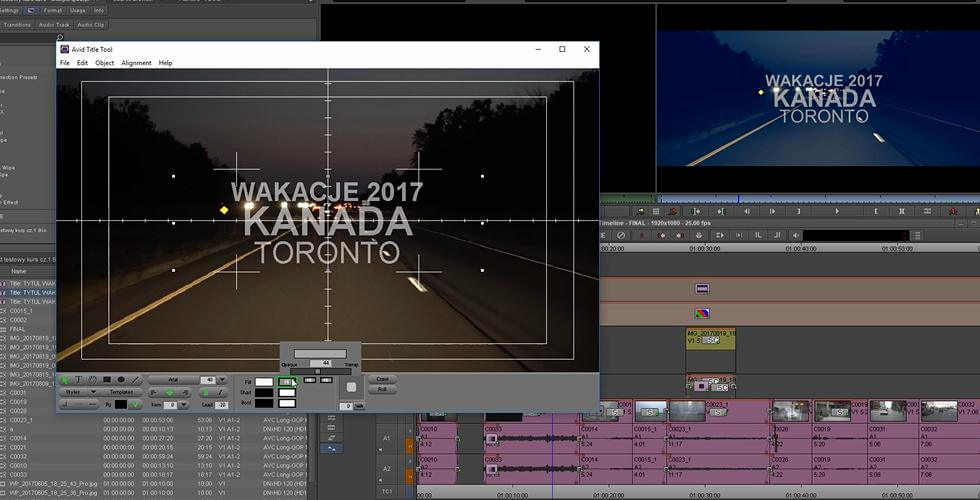The width and height of the screenshot is (980, 500).
Task: Open the point size dropdown arrow
Action: [x=222, y=379]
